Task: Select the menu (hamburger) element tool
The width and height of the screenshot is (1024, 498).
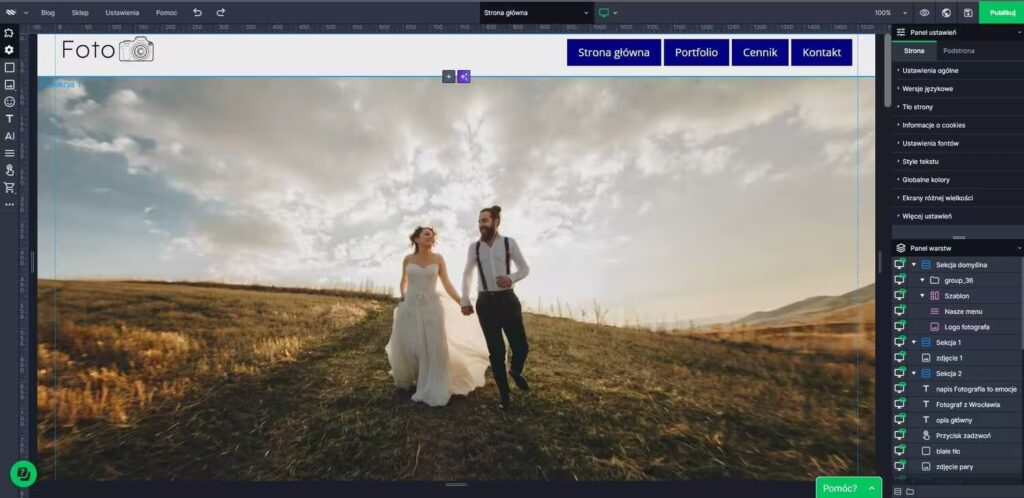Action: tap(9, 153)
